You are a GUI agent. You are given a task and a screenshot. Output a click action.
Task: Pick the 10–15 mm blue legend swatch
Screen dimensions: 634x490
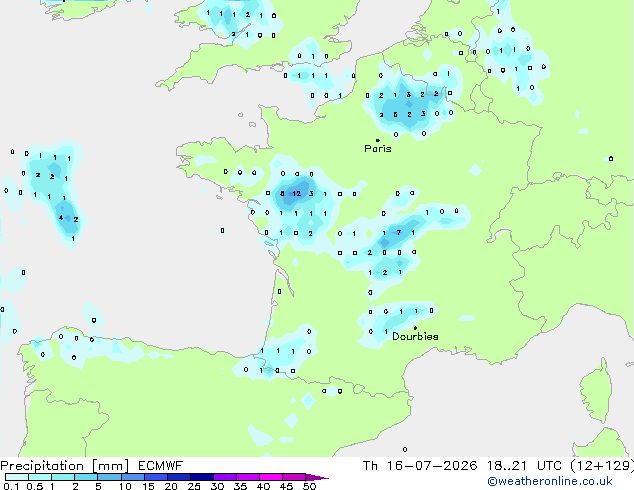tap(132, 477)
